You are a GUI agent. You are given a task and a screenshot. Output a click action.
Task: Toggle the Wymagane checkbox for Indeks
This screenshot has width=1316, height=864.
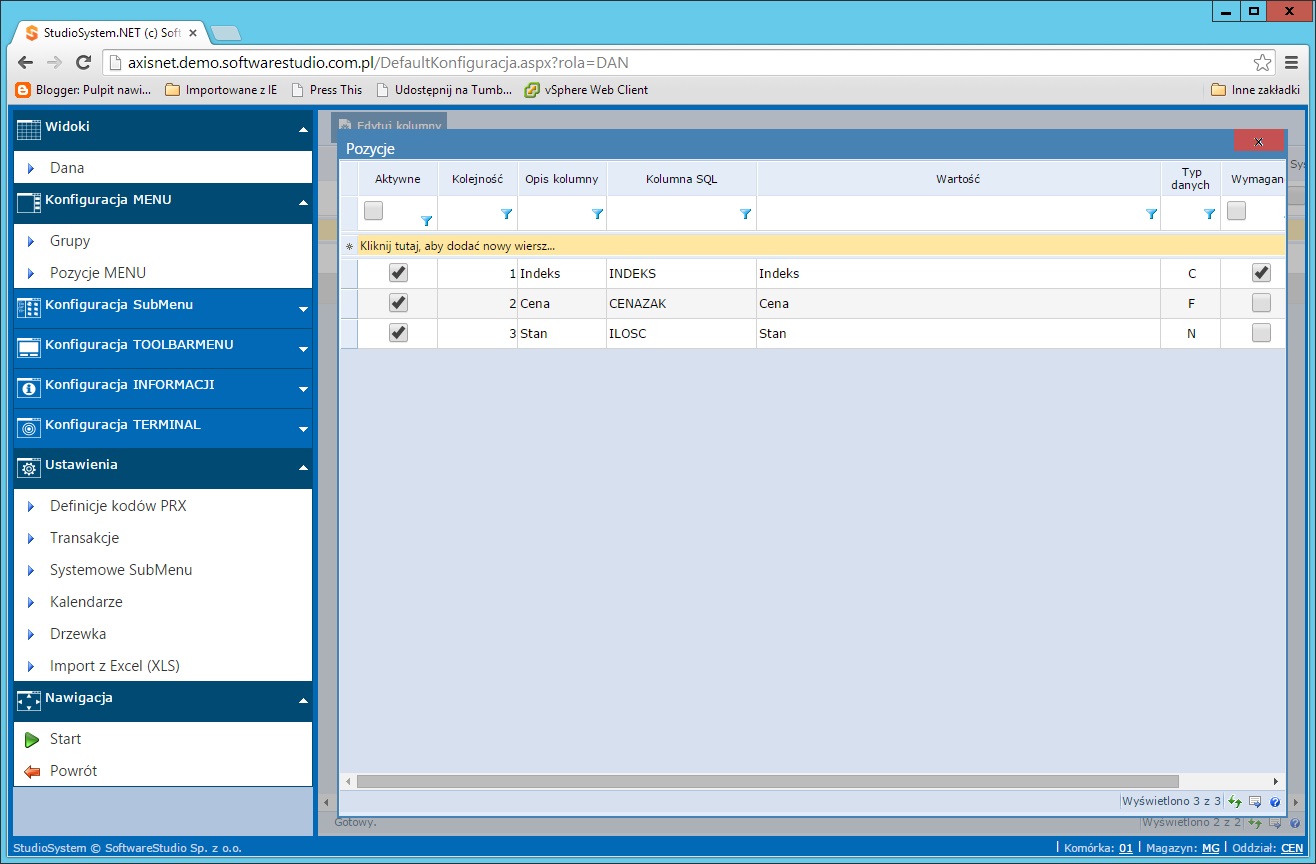click(1261, 272)
